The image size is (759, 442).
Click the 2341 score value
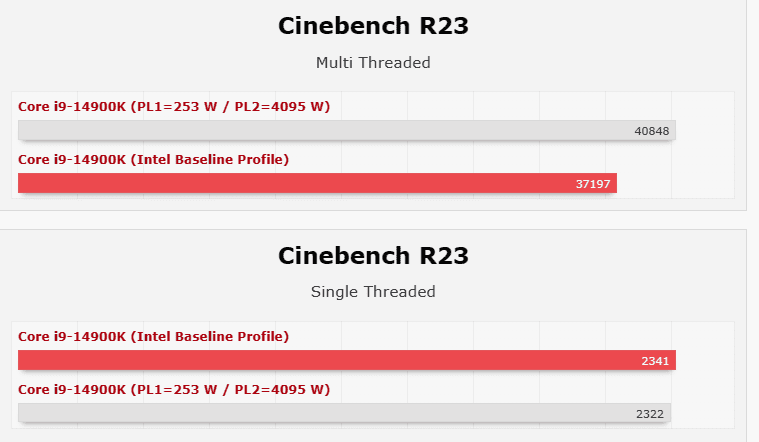658,361
